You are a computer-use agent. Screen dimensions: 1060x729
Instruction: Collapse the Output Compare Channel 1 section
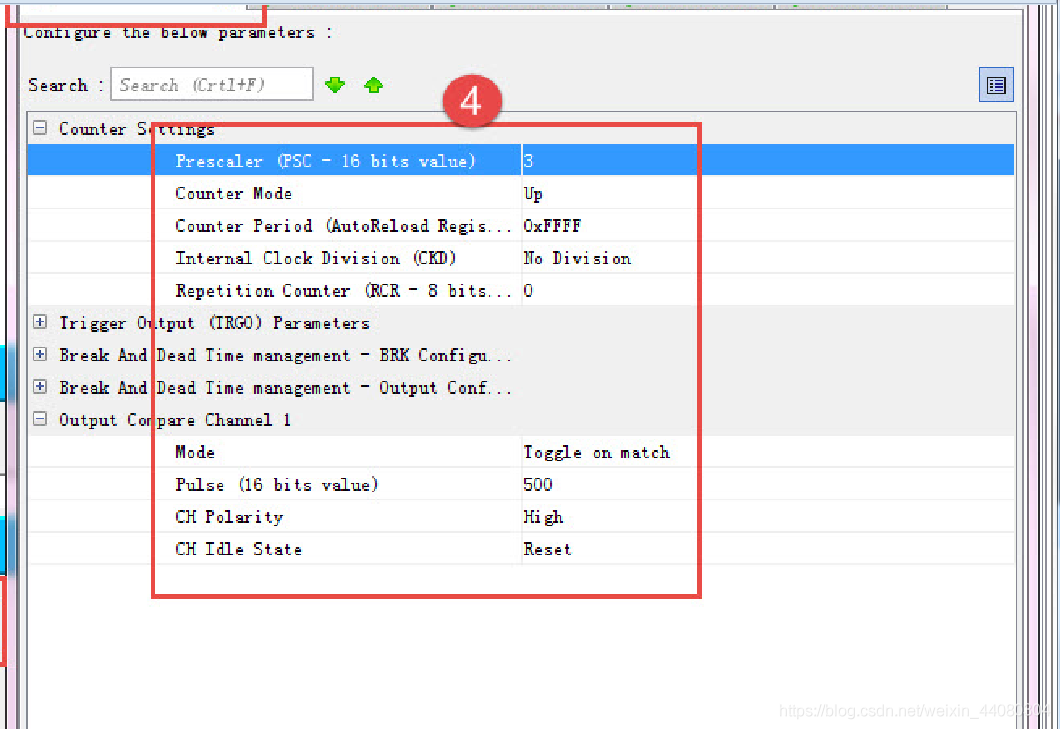pyautogui.click(x=40, y=419)
